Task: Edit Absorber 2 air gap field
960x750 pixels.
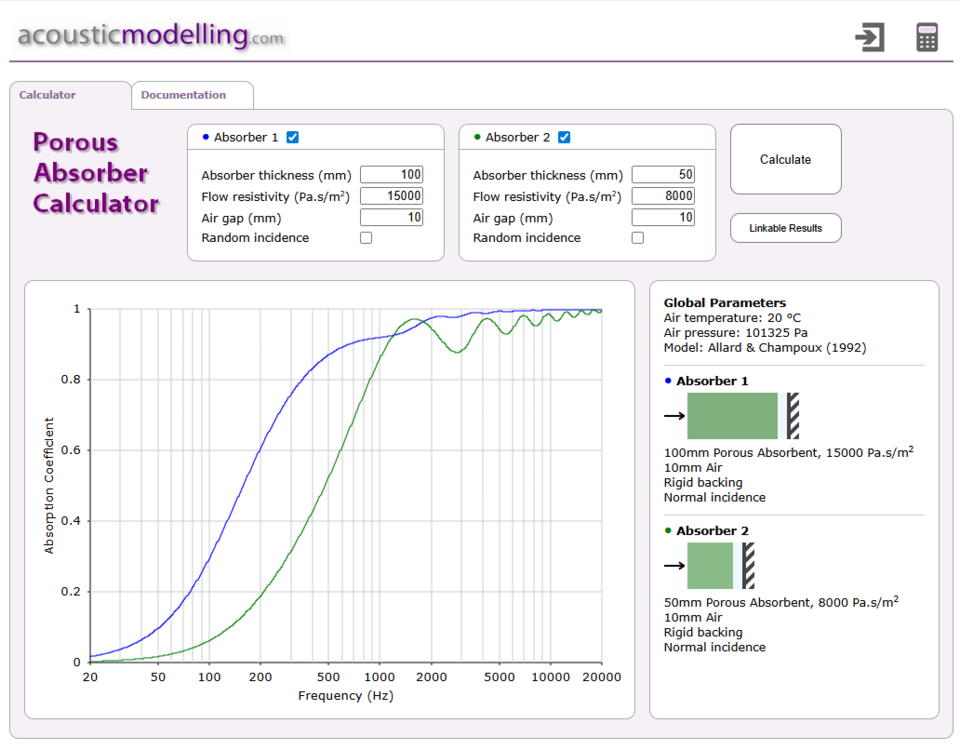Action: point(664,217)
